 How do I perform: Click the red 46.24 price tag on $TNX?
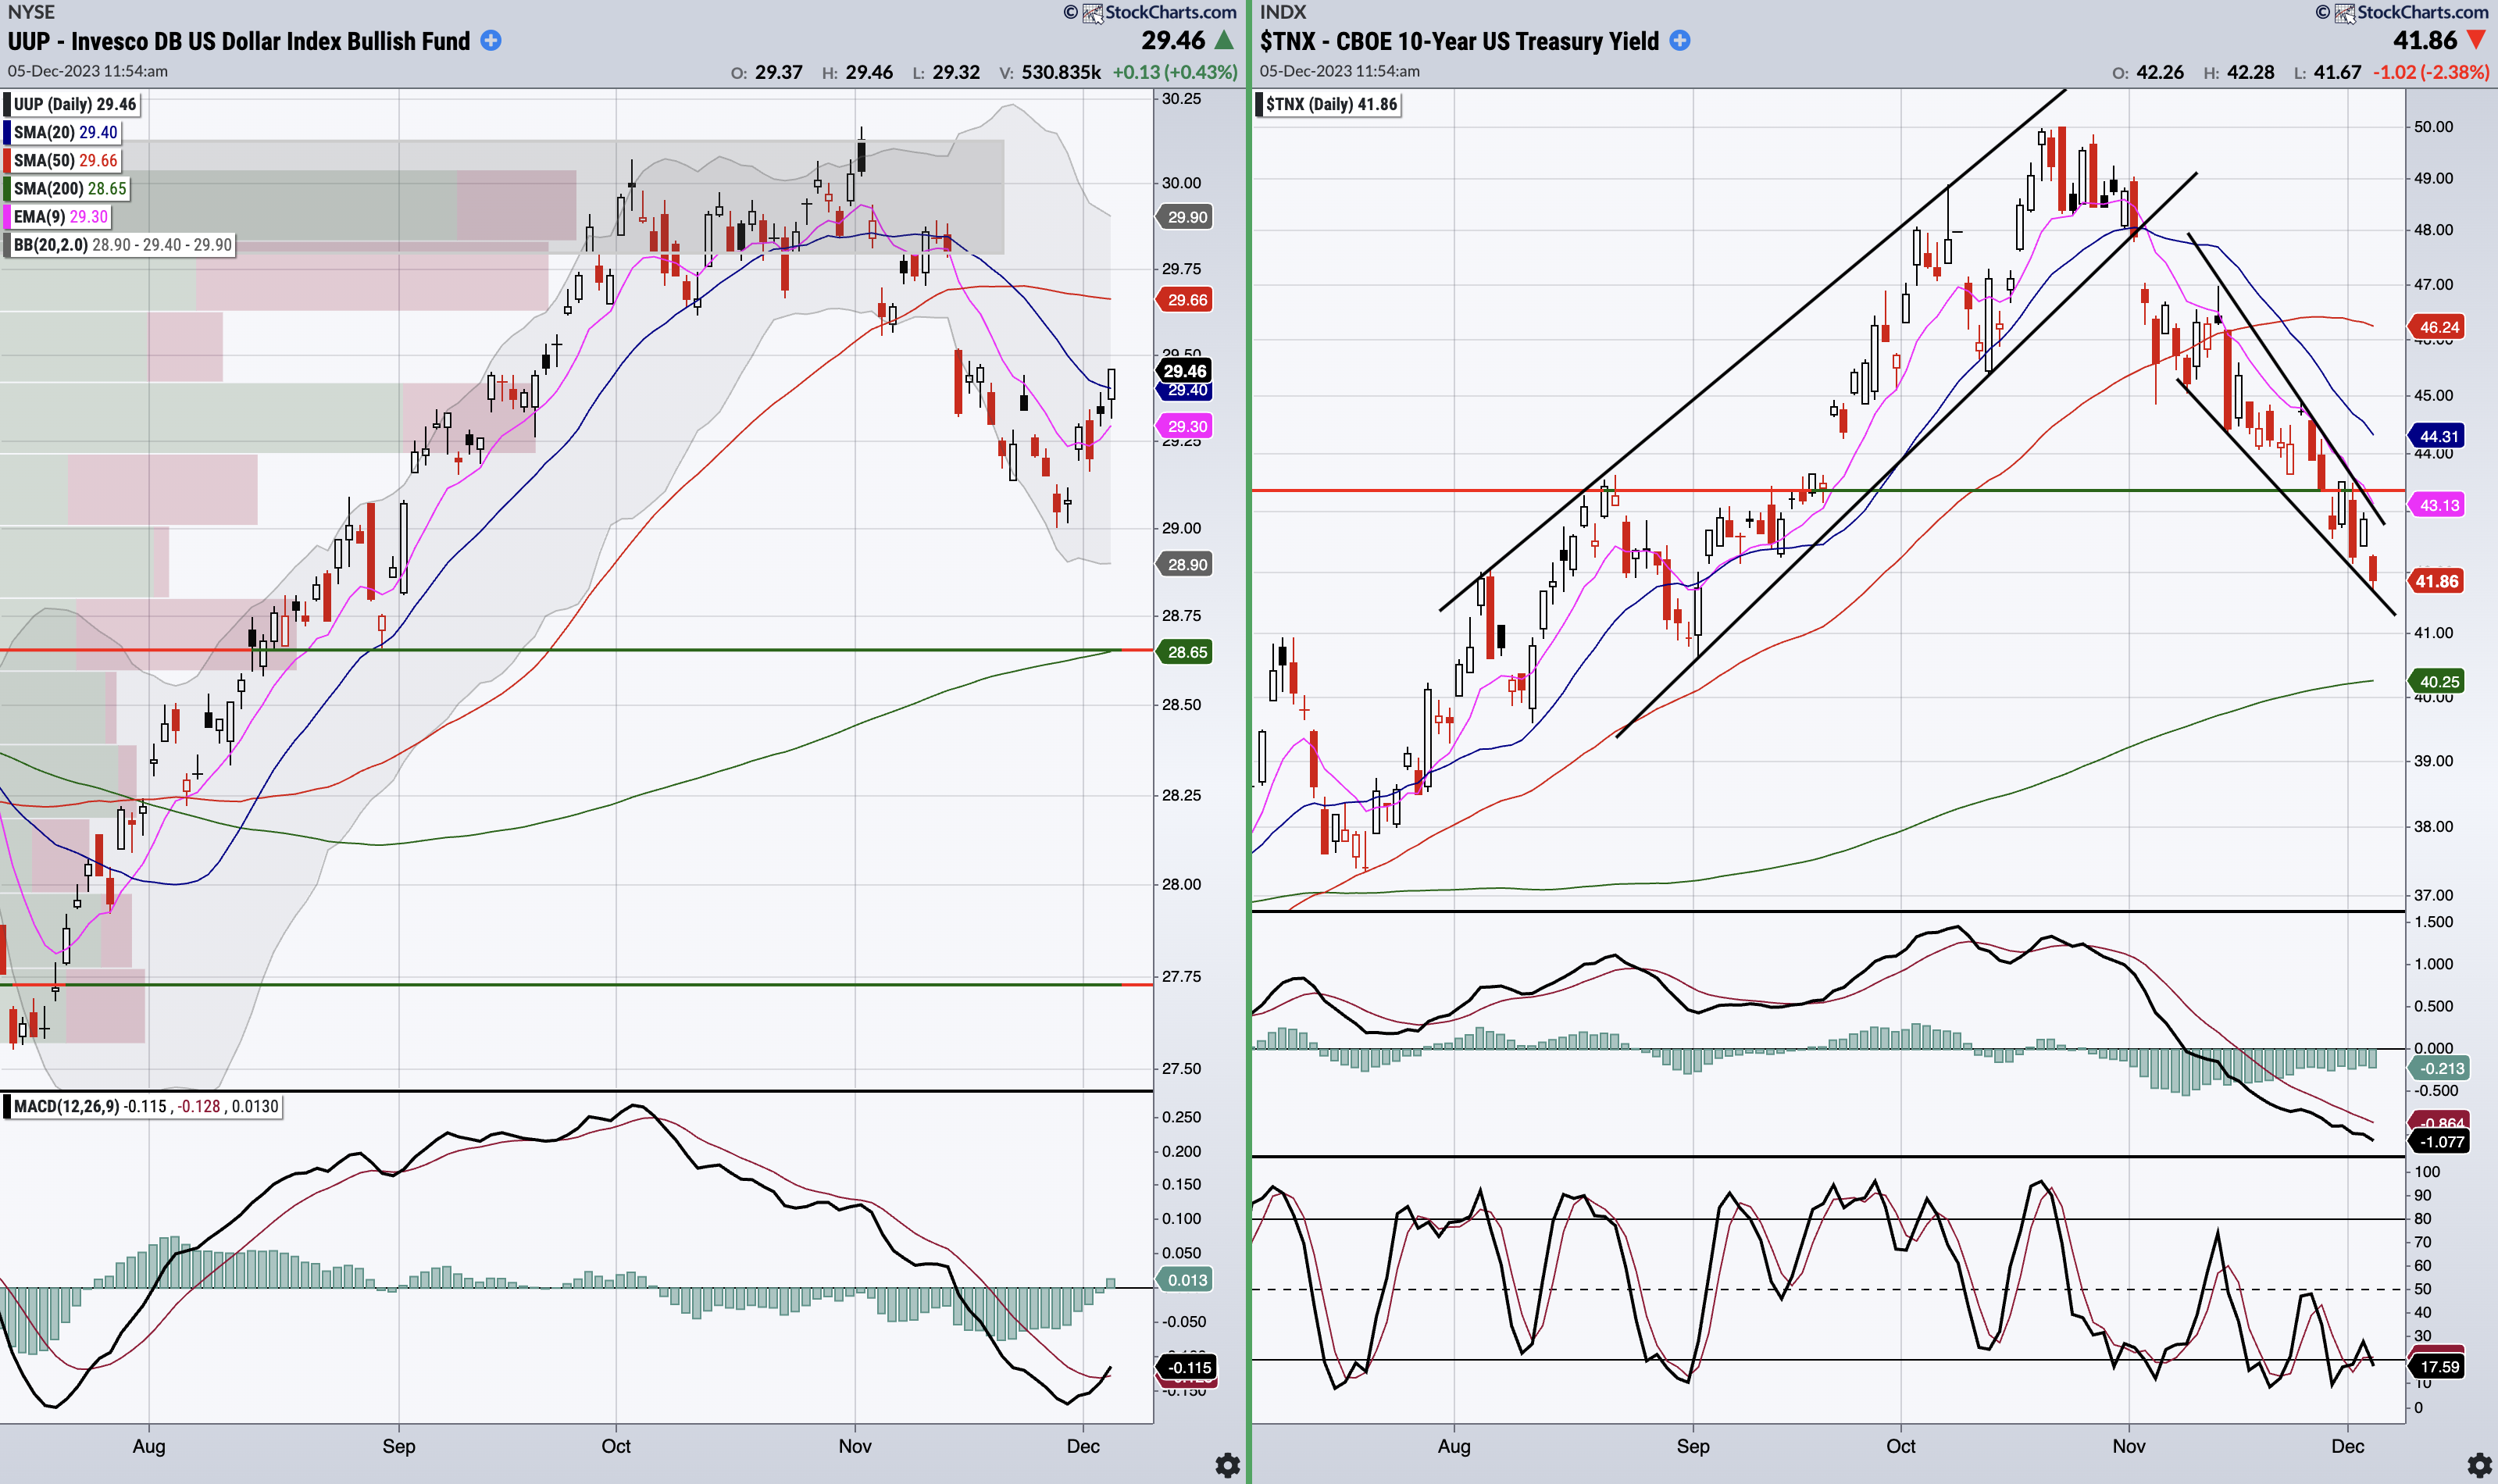click(x=2438, y=327)
